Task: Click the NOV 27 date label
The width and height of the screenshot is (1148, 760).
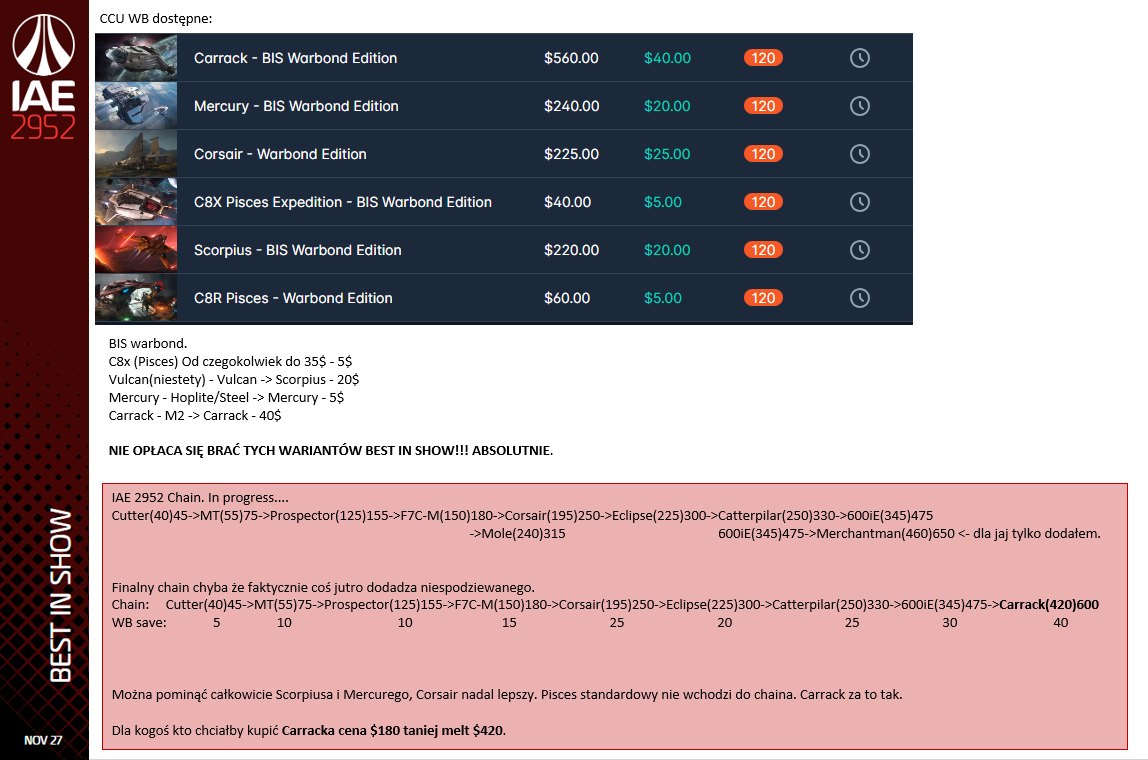Action: click(x=43, y=740)
